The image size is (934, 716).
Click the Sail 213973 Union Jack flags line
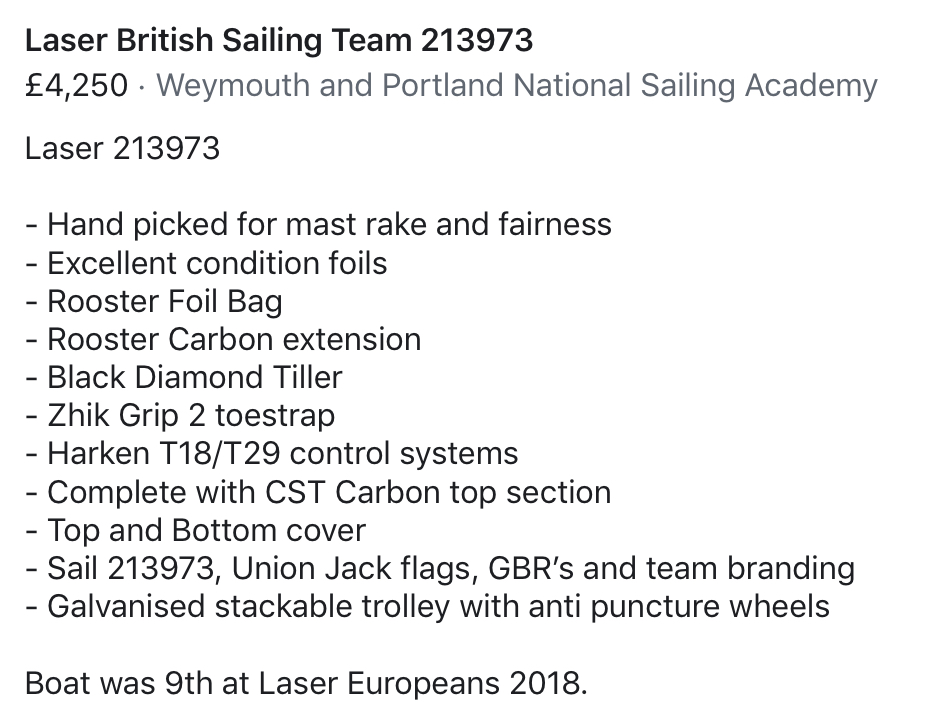[x=440, y=568]
